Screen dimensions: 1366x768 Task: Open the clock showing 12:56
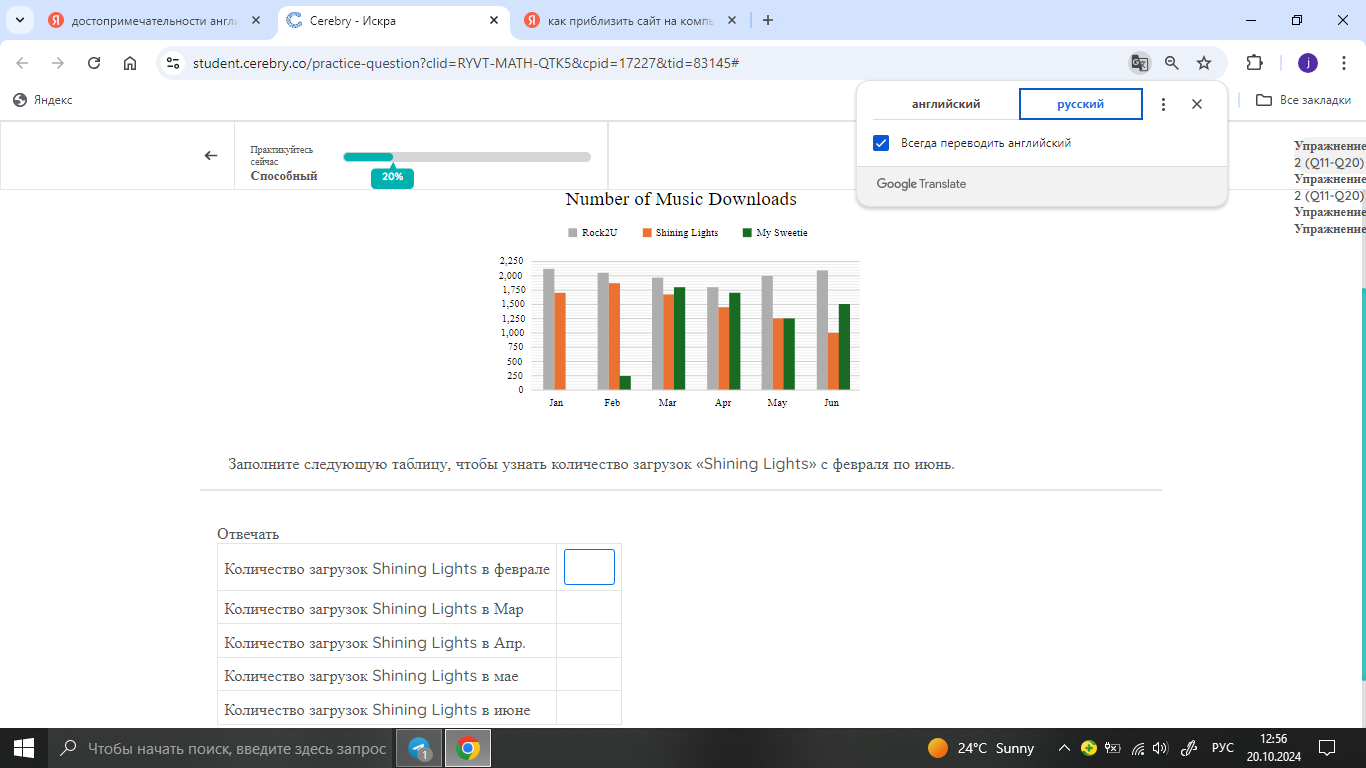pyautogui.click(x=1274, y=748)
